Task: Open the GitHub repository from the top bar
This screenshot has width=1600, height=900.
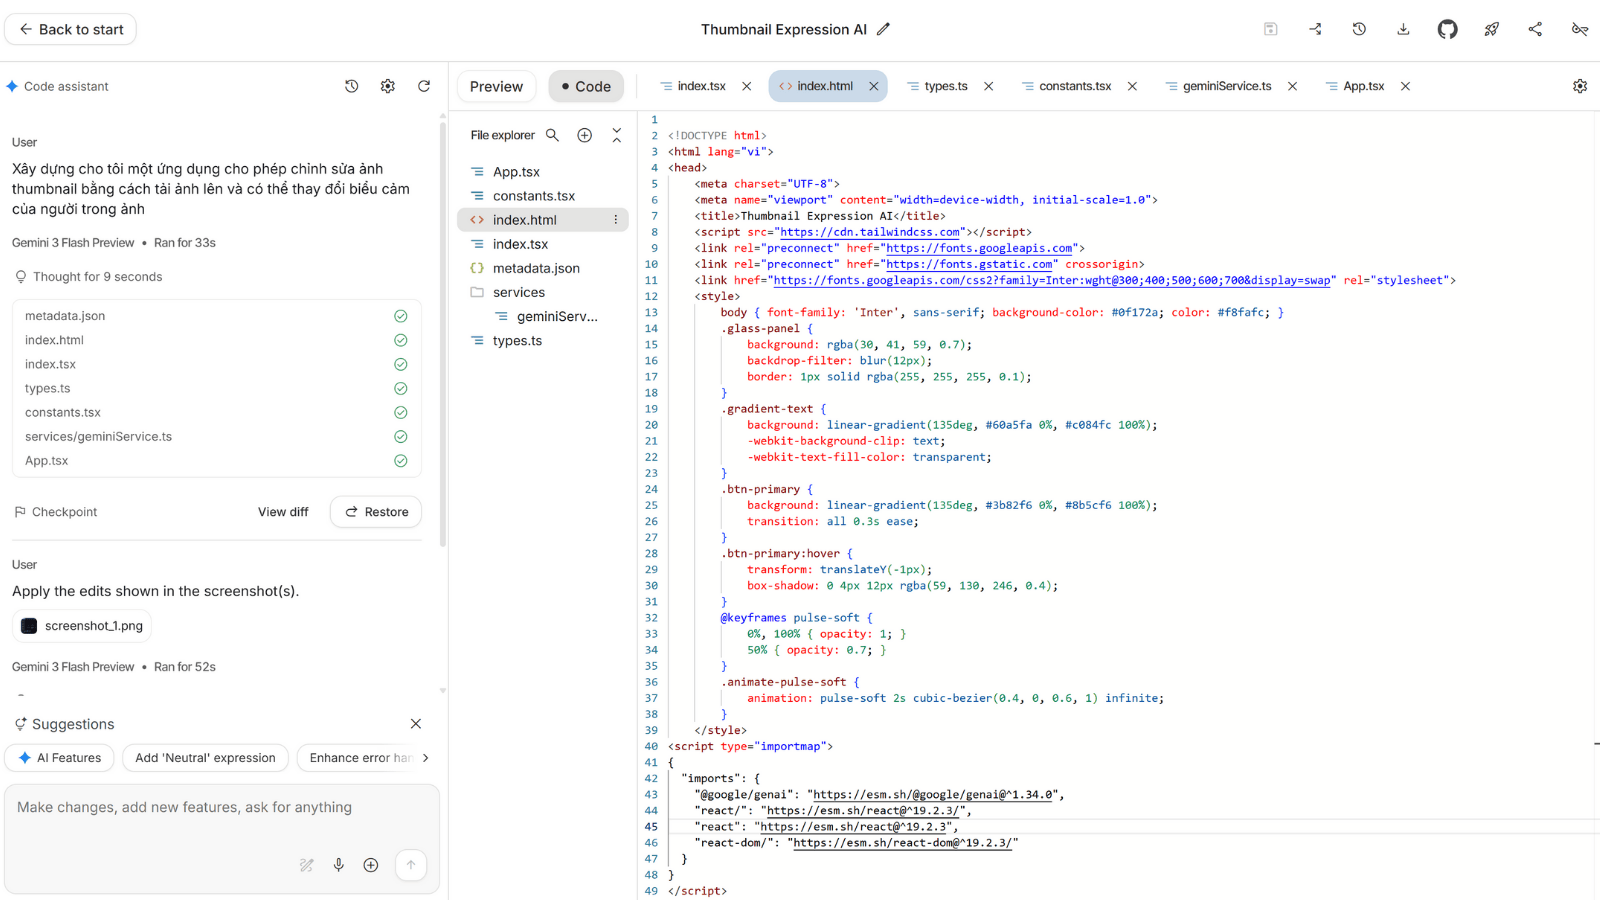Action: [x=1447, y=29]
